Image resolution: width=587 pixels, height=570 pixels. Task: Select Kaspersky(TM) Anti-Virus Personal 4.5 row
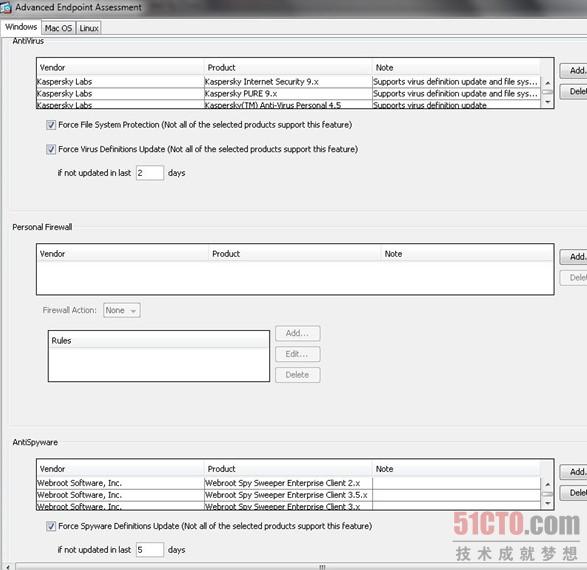[288, 104]
